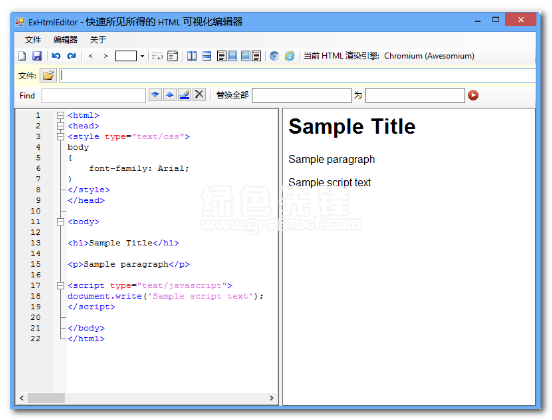Switch to horizontal split layout
This screenshot has height=420, width=552.
pos(207,56)
